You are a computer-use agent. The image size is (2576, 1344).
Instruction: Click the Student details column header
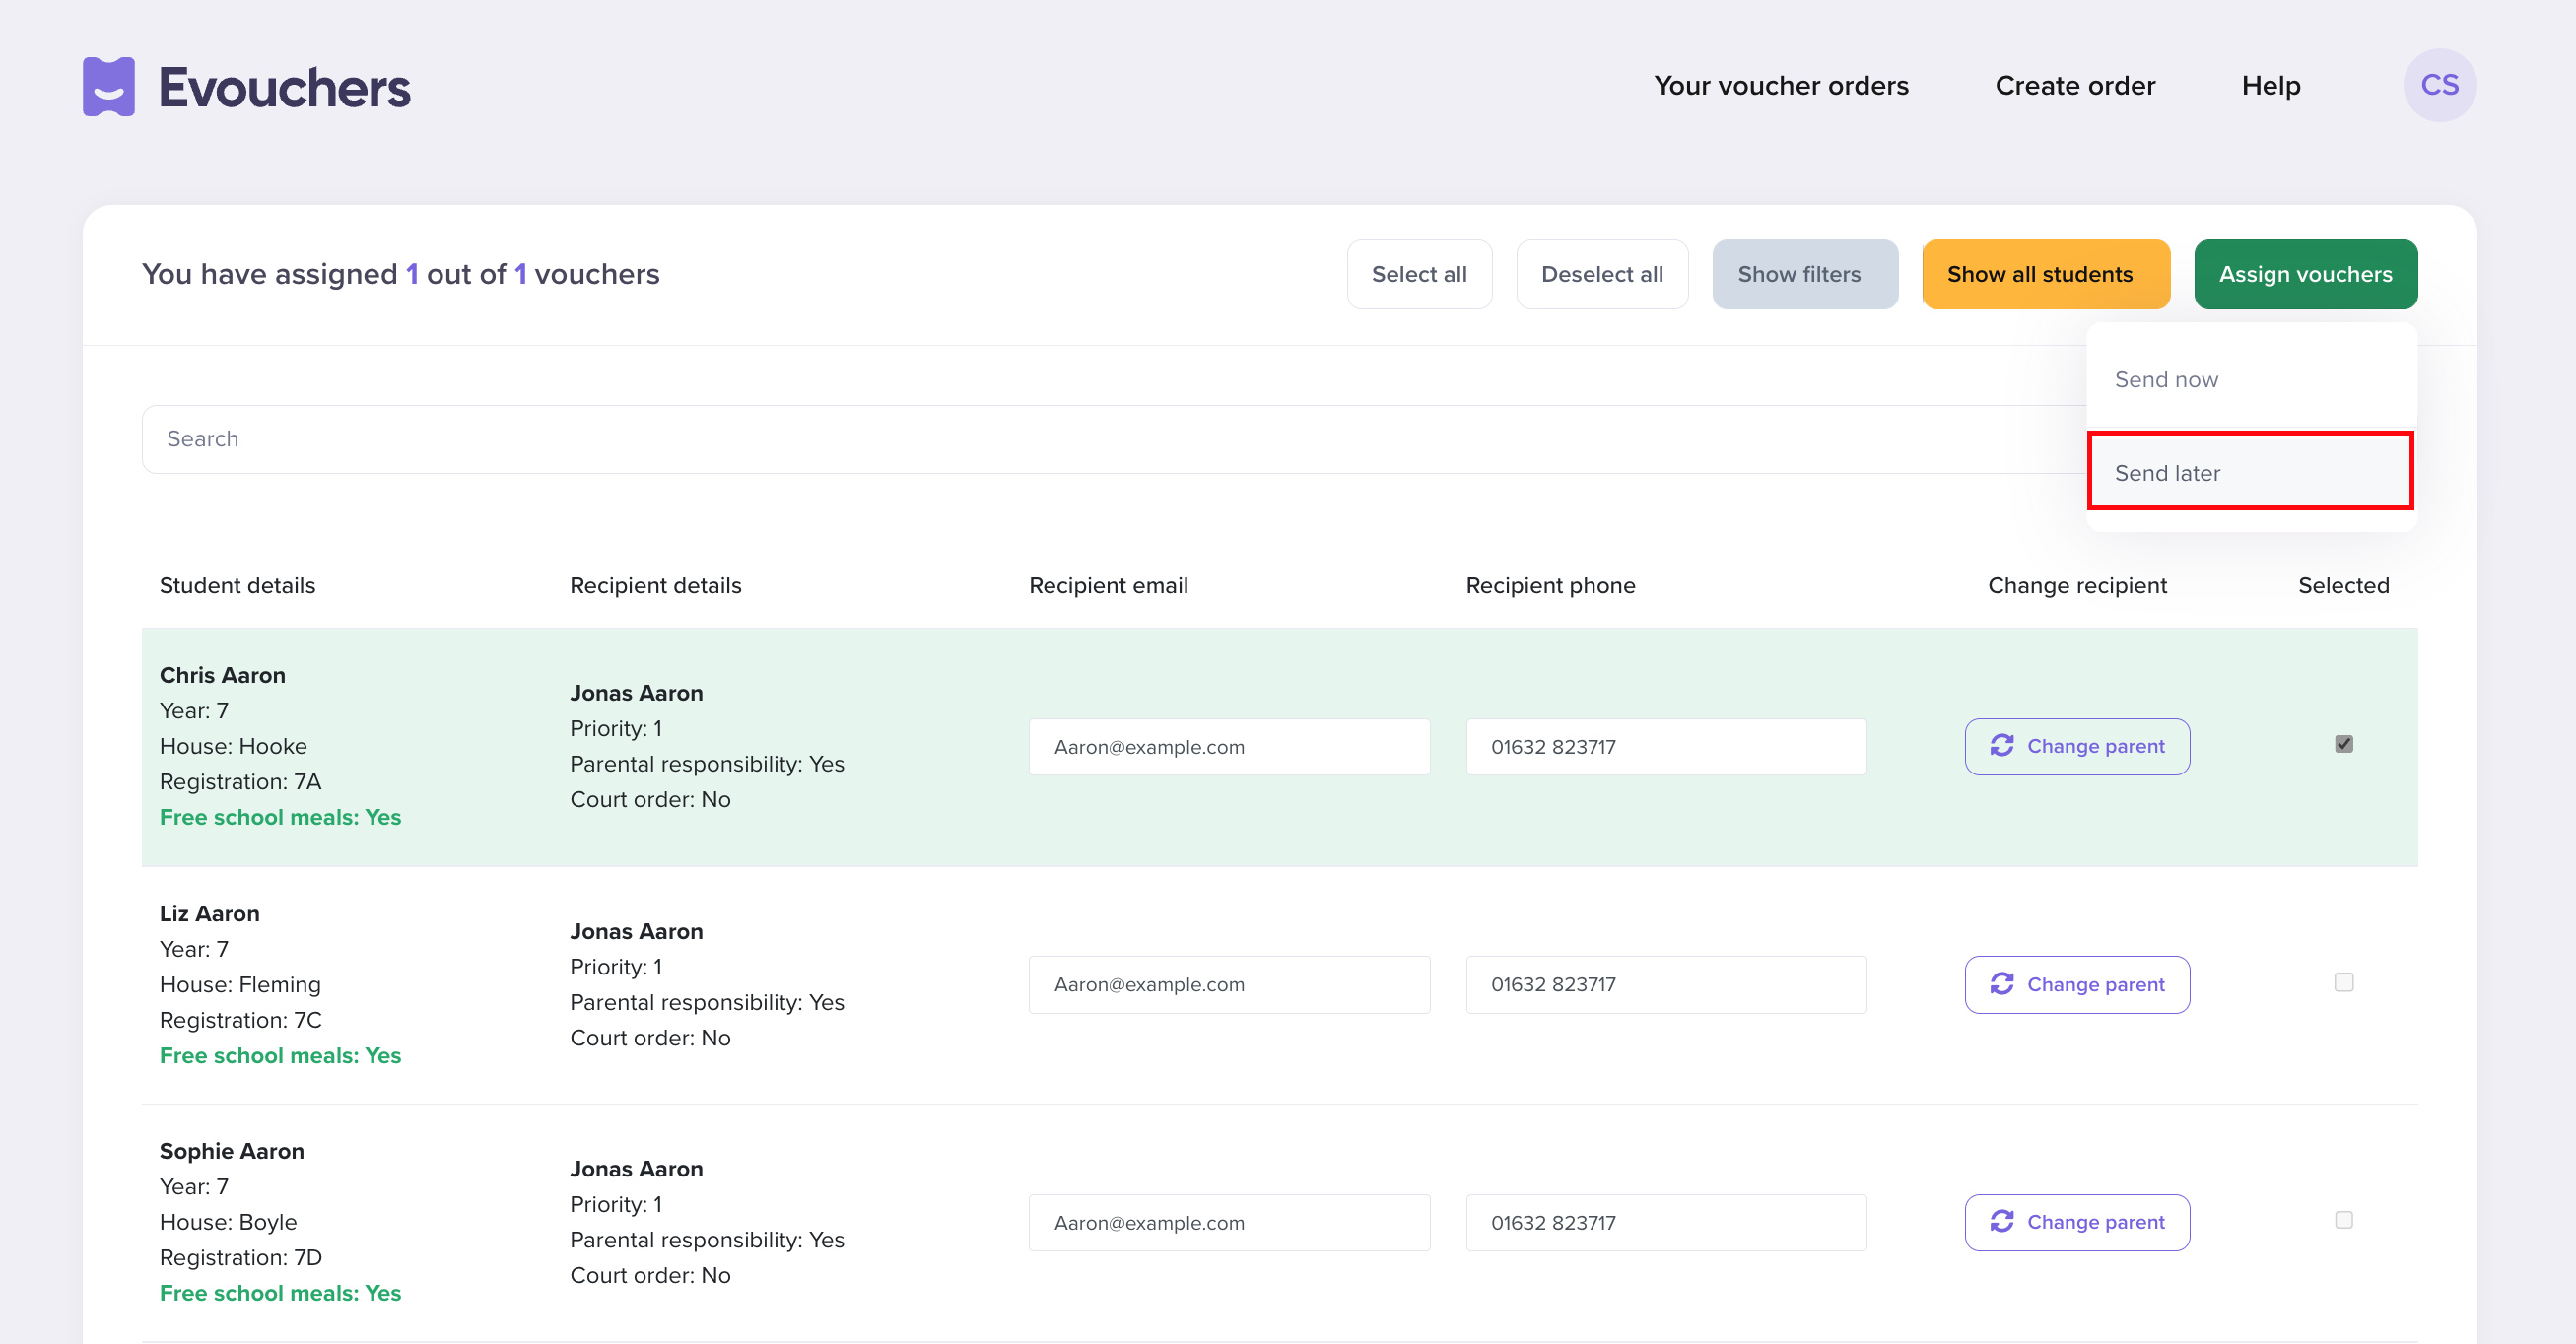(237, 585)
